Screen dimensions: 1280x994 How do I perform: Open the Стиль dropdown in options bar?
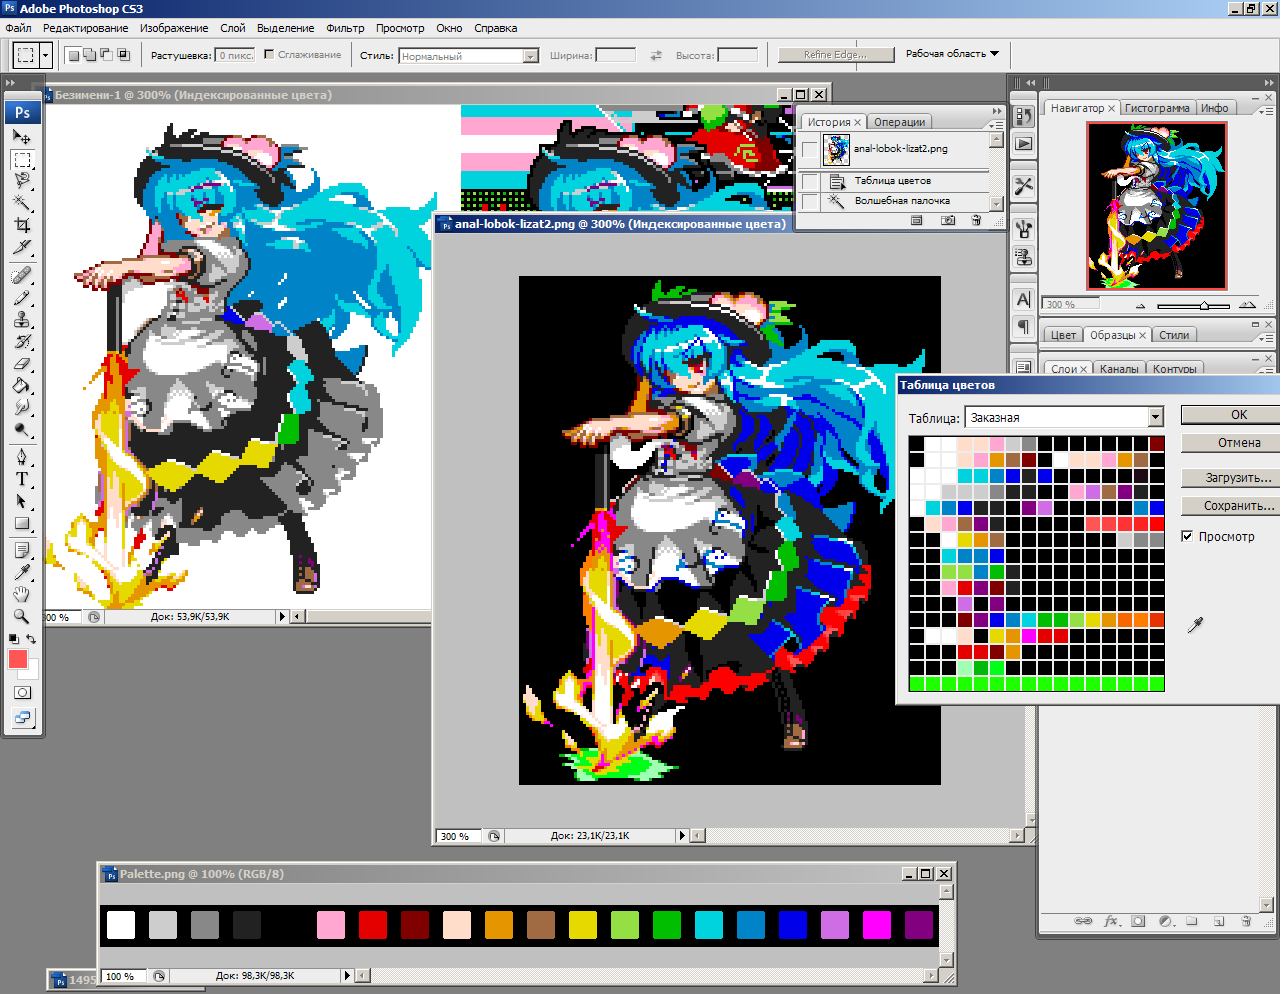coord(531,56)
